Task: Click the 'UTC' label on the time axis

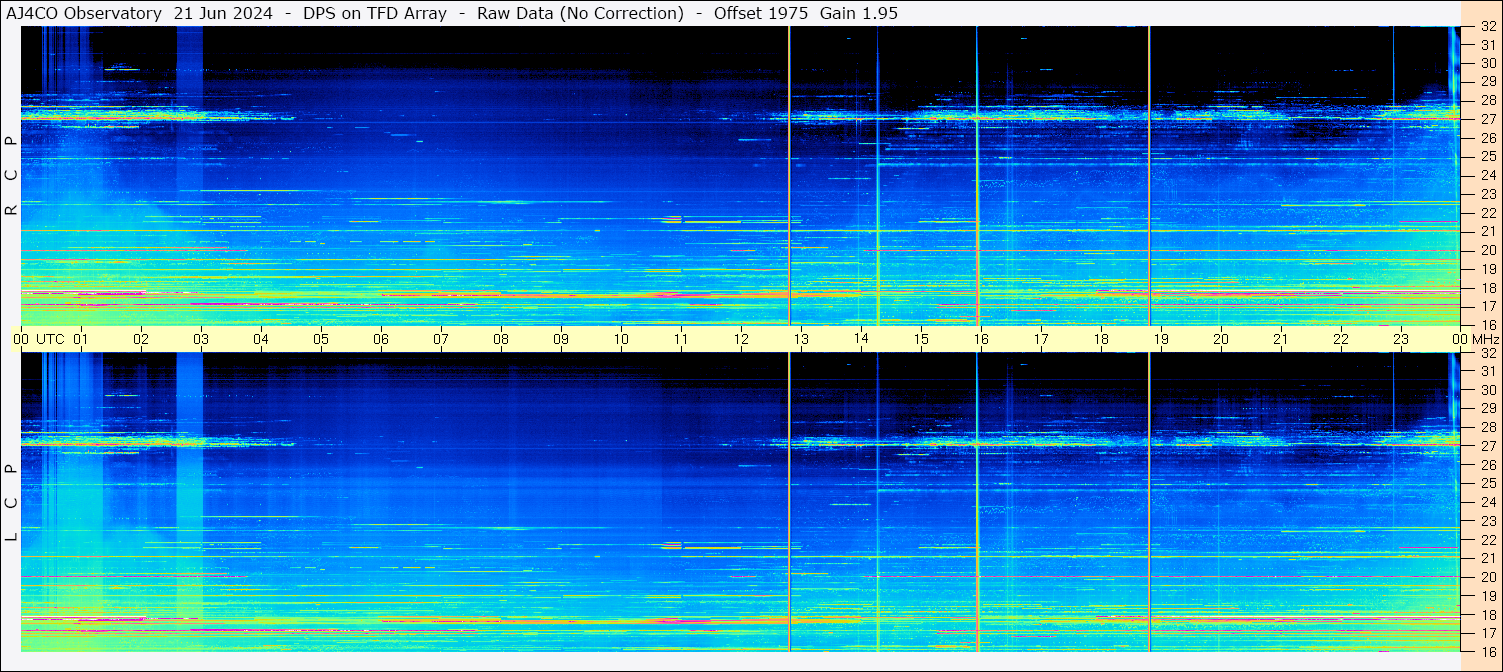Action: 51,339
